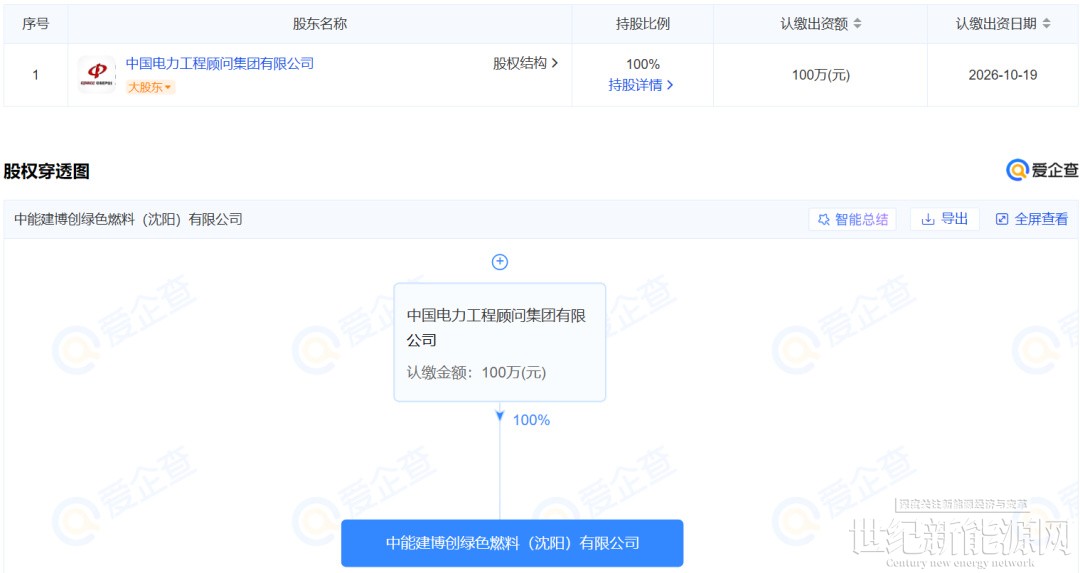This screenshot has height=573, width=1080.
Task: Click the 爱企查 logo
Action: [x=1042, y=171]
